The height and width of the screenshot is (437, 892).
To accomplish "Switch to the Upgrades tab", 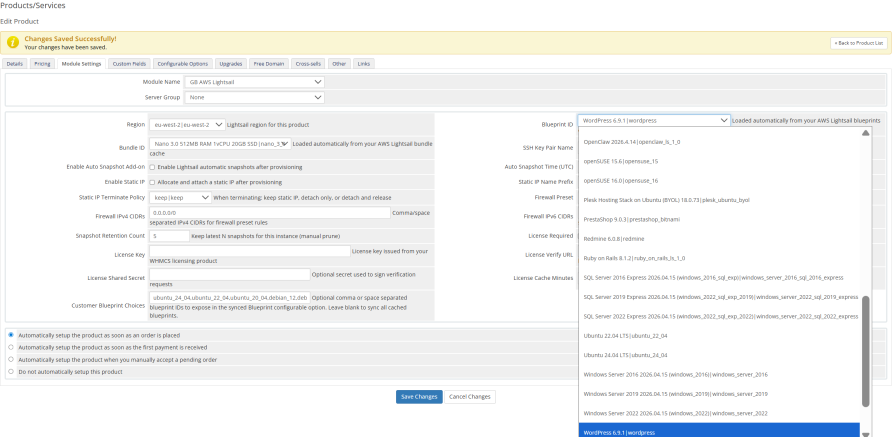I will coord(231,64).
